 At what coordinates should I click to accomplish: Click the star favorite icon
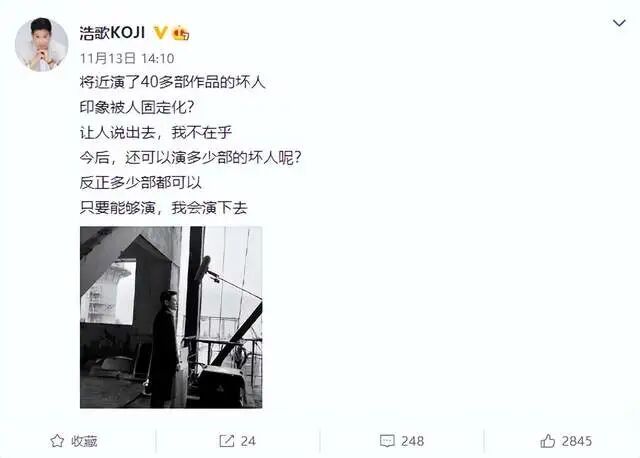tap(57, 441)
